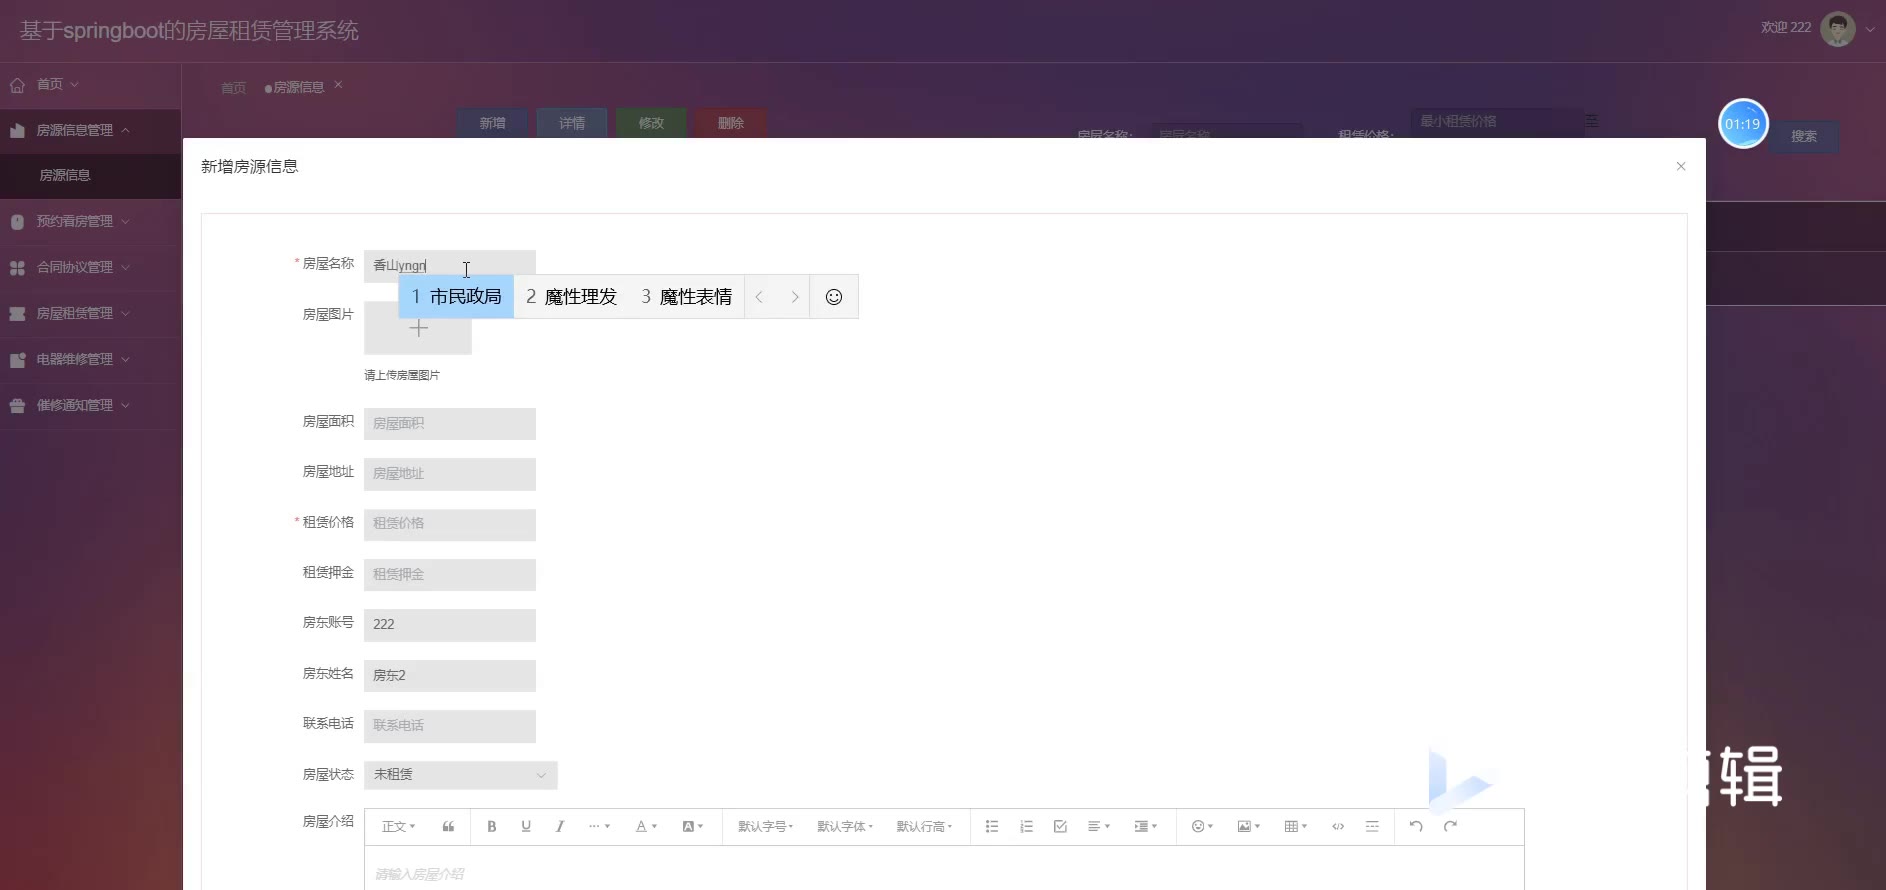Click the 房东姓名 field containing 房东2
The width and height of the screenshot is (1886, 890).
coord(450,676)
